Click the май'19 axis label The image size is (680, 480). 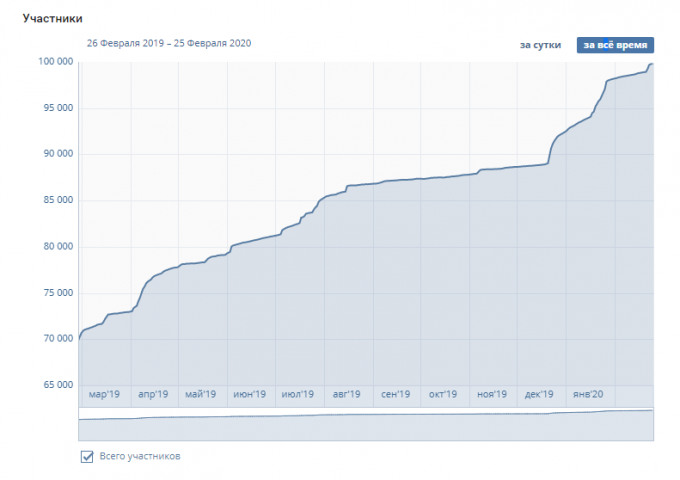200,395
